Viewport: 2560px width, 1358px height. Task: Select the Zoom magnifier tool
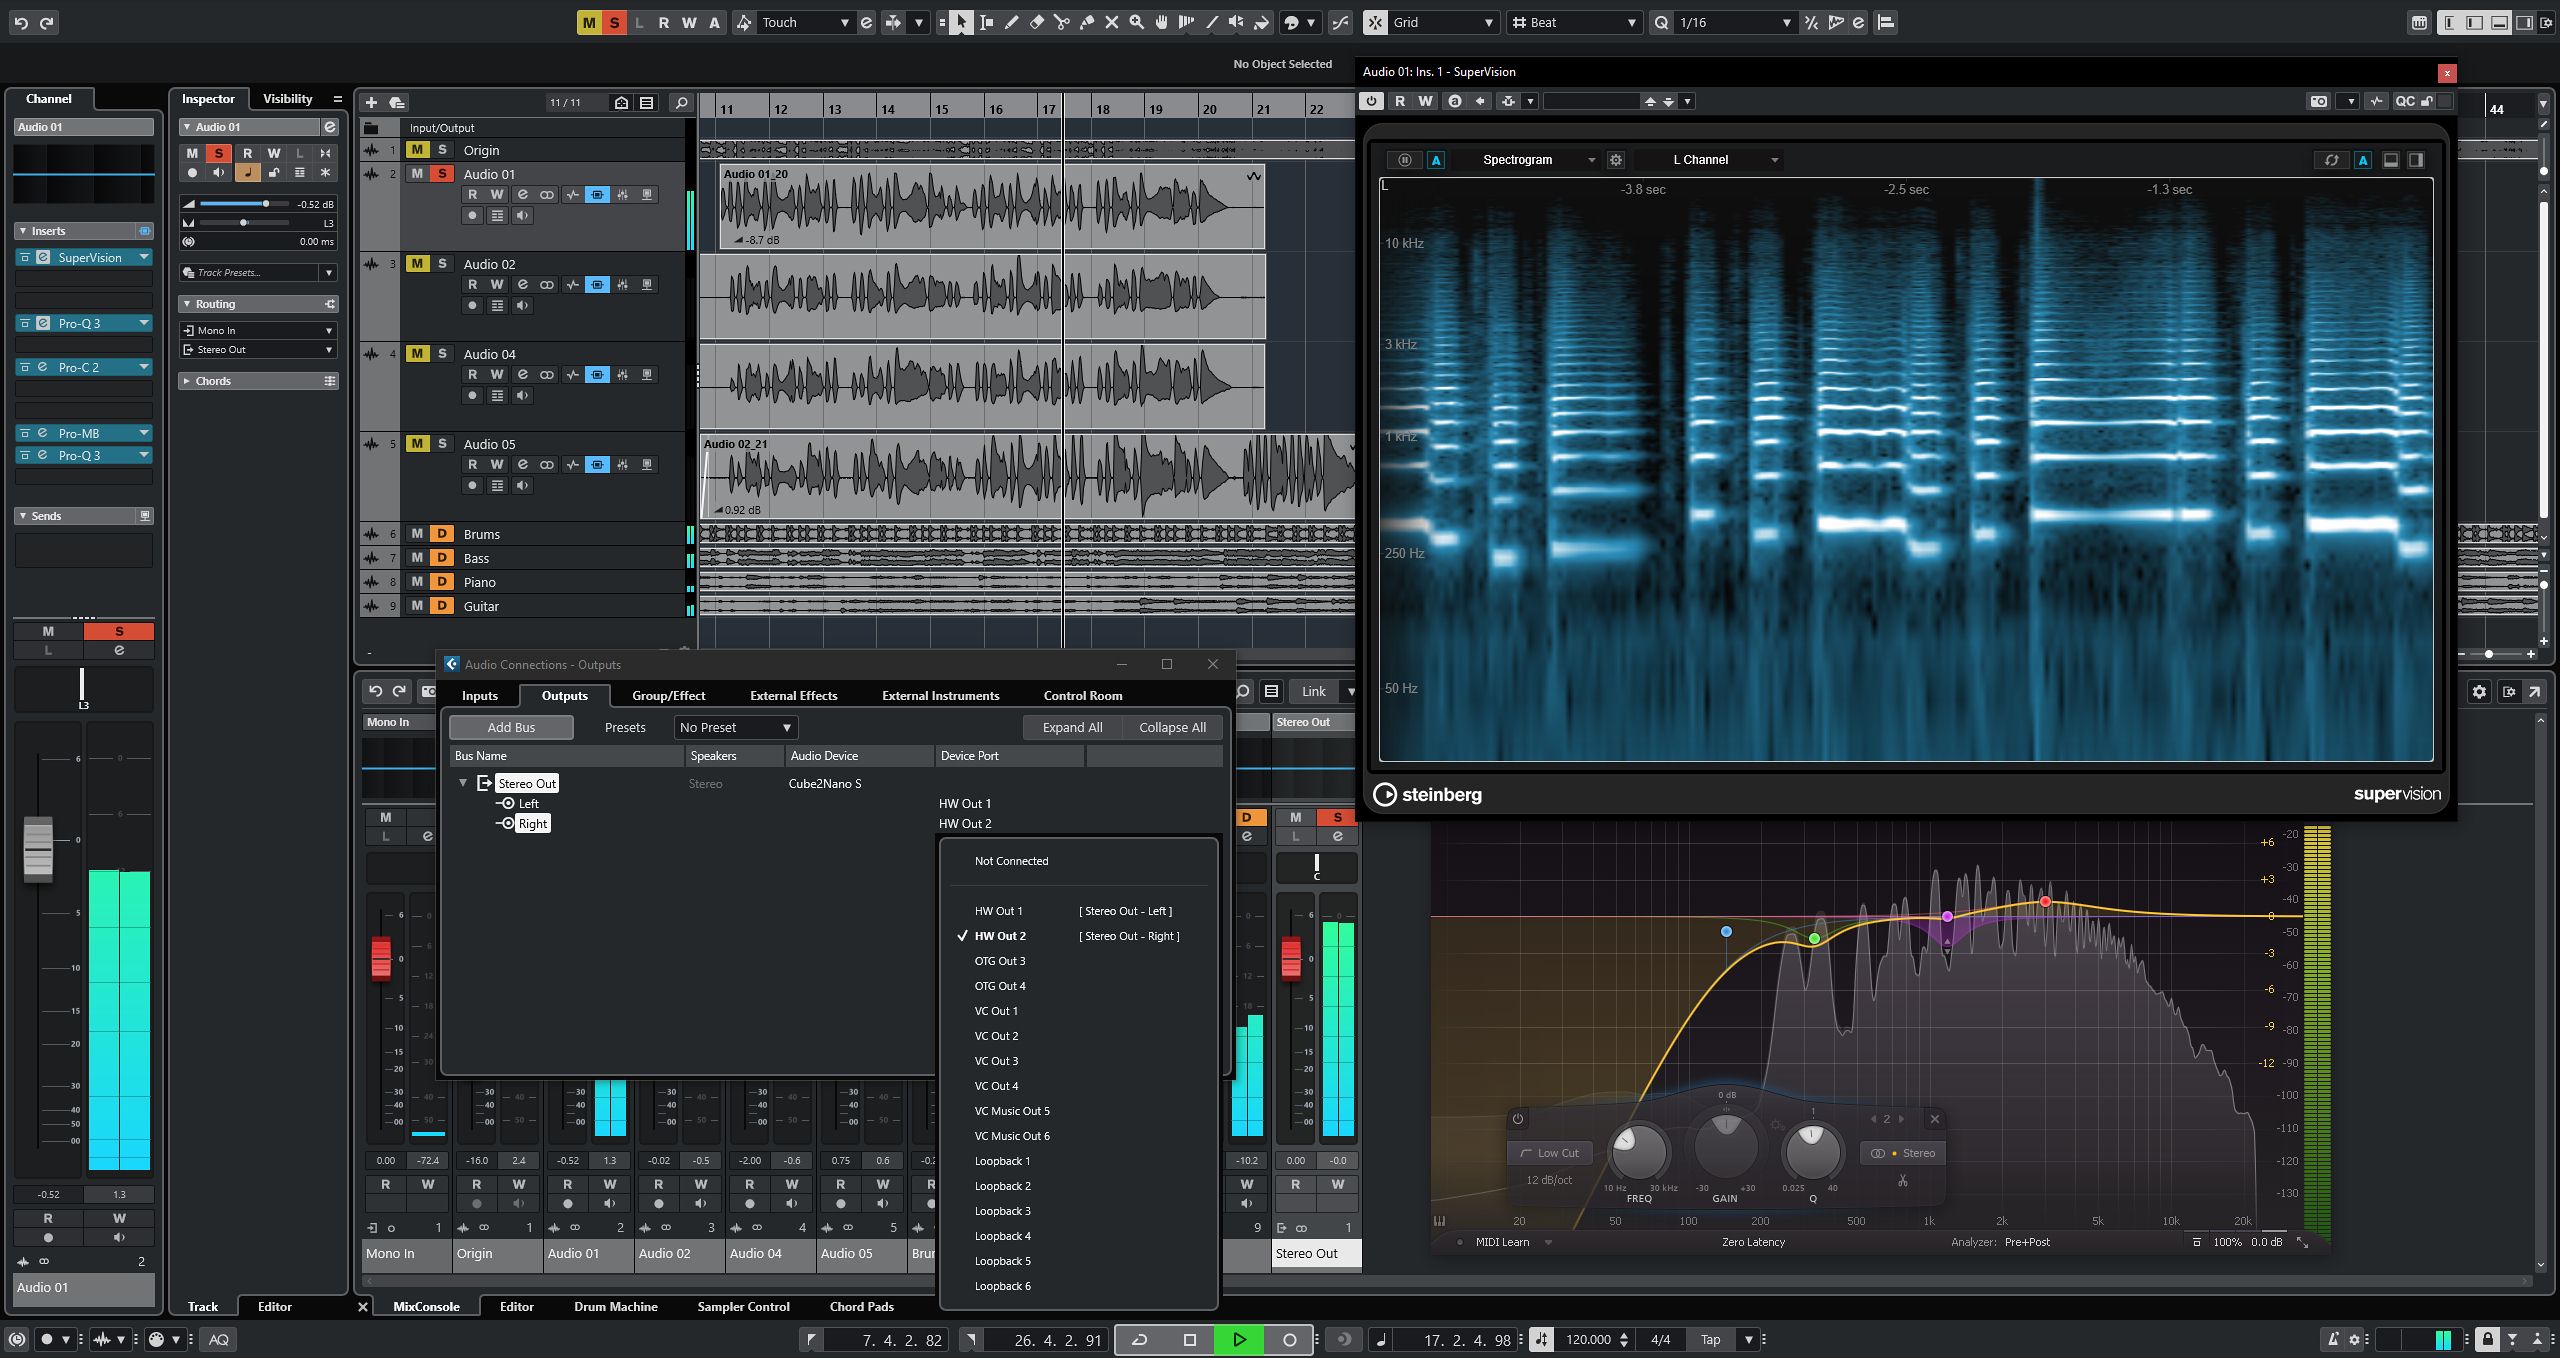[1136, 22]
